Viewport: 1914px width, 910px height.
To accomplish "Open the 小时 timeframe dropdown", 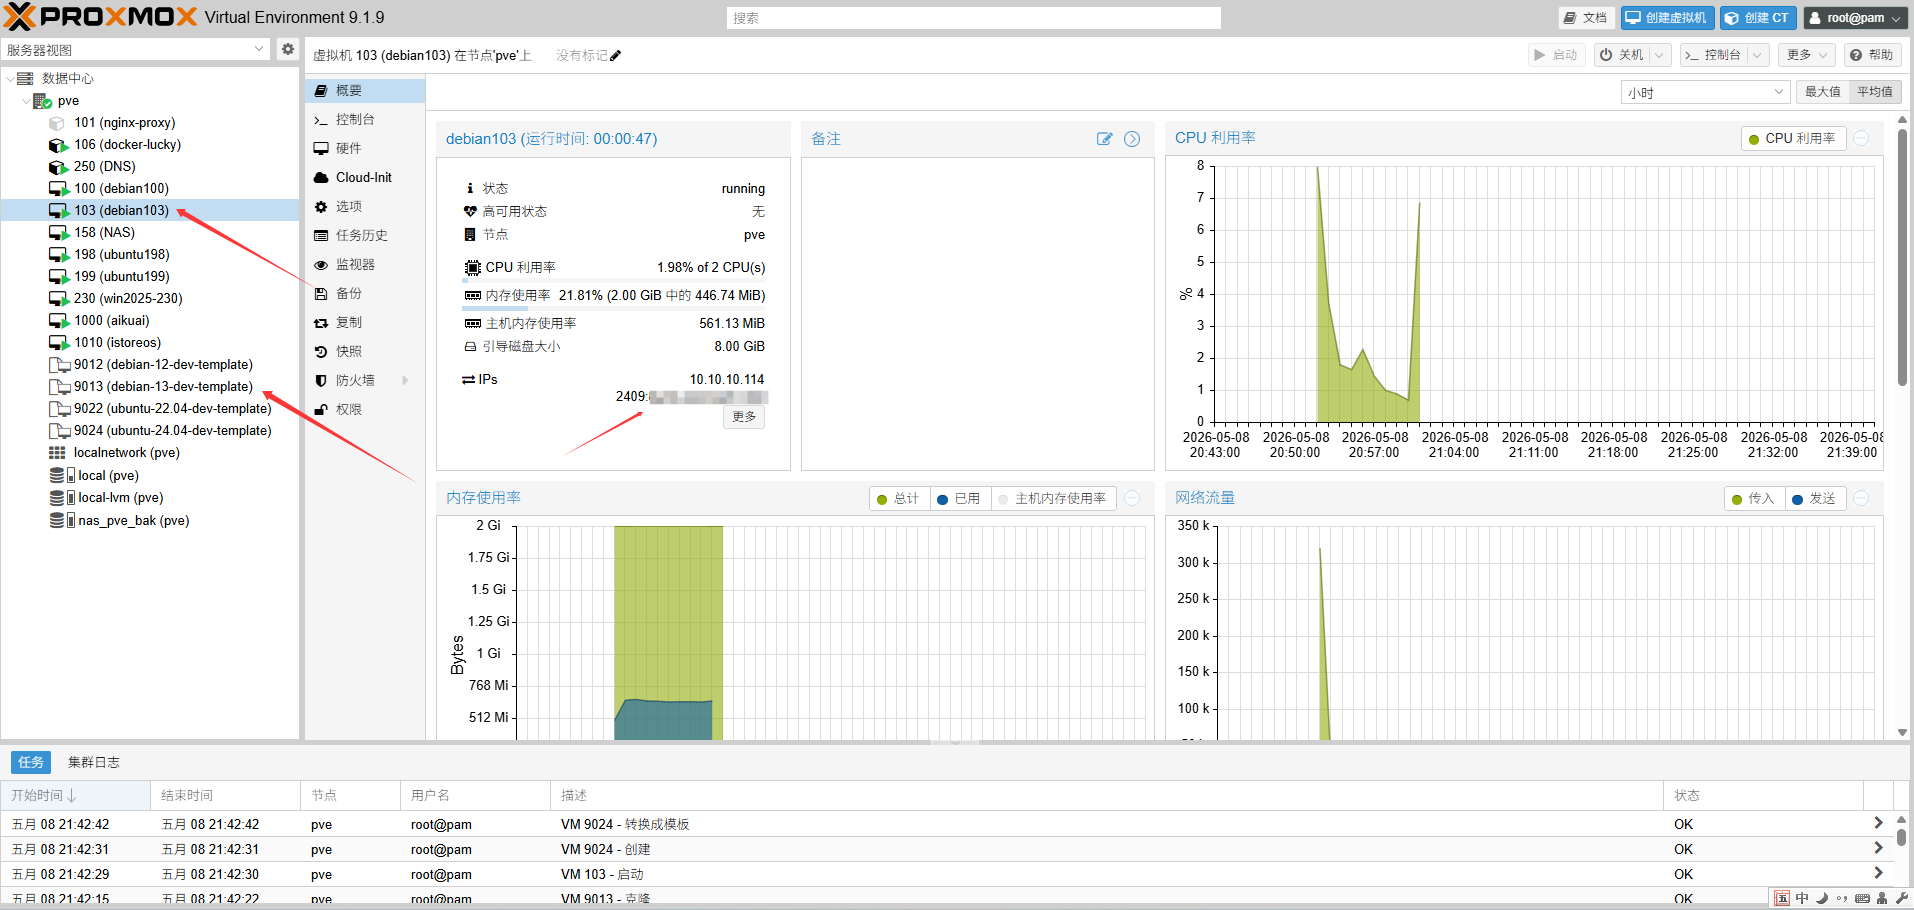I will [1779, 92].
